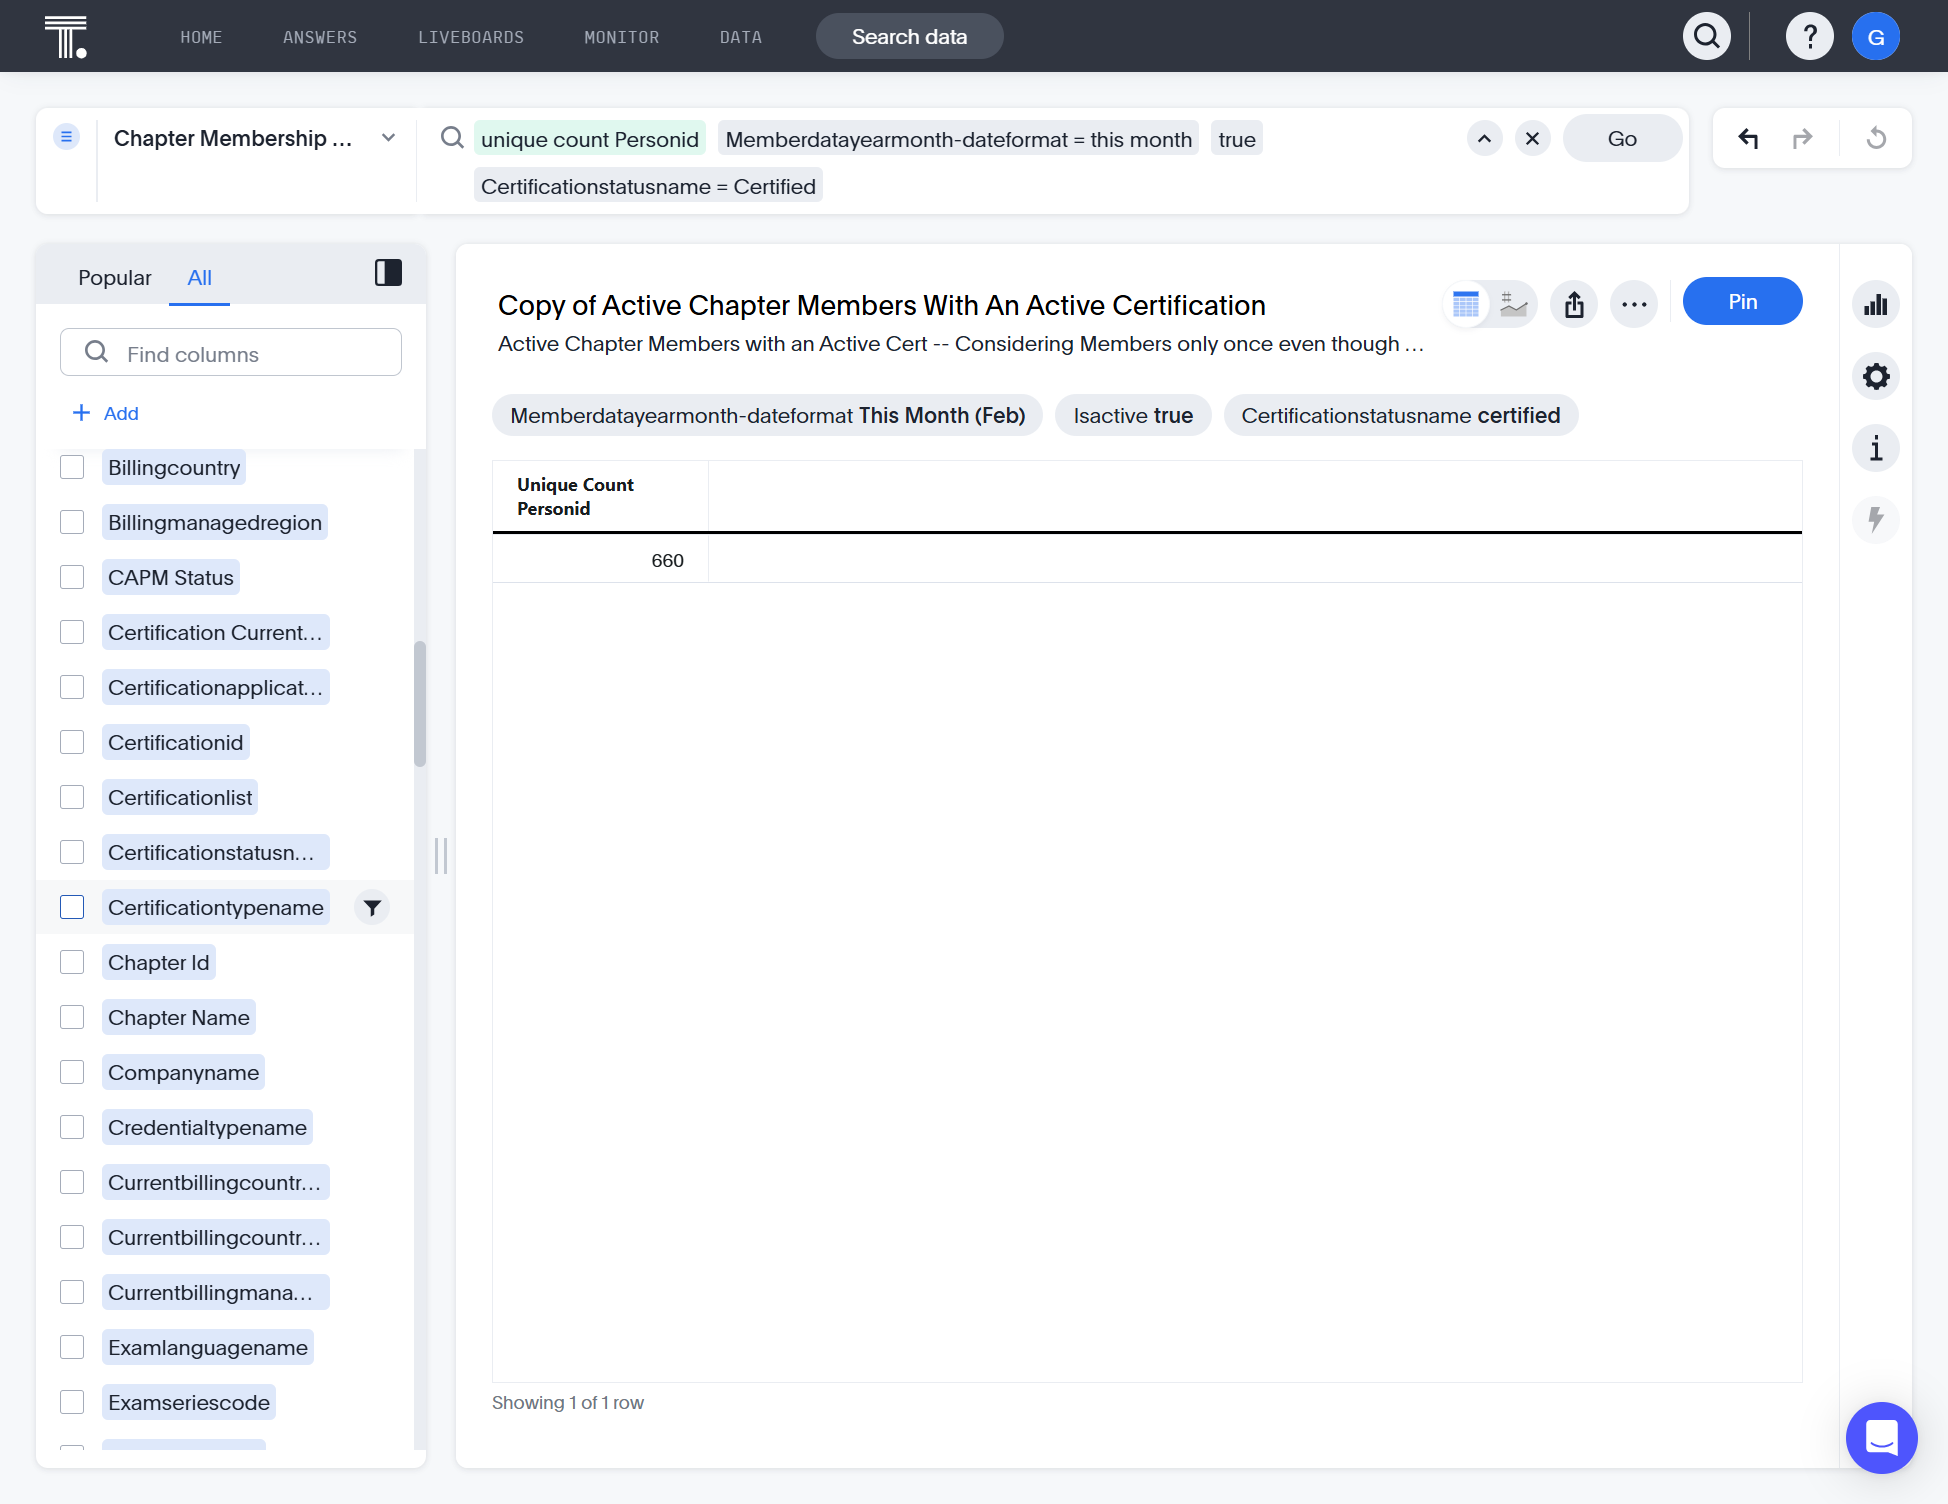
Task: Check the Billingcountry column checkbox
Action: (72, 468)
